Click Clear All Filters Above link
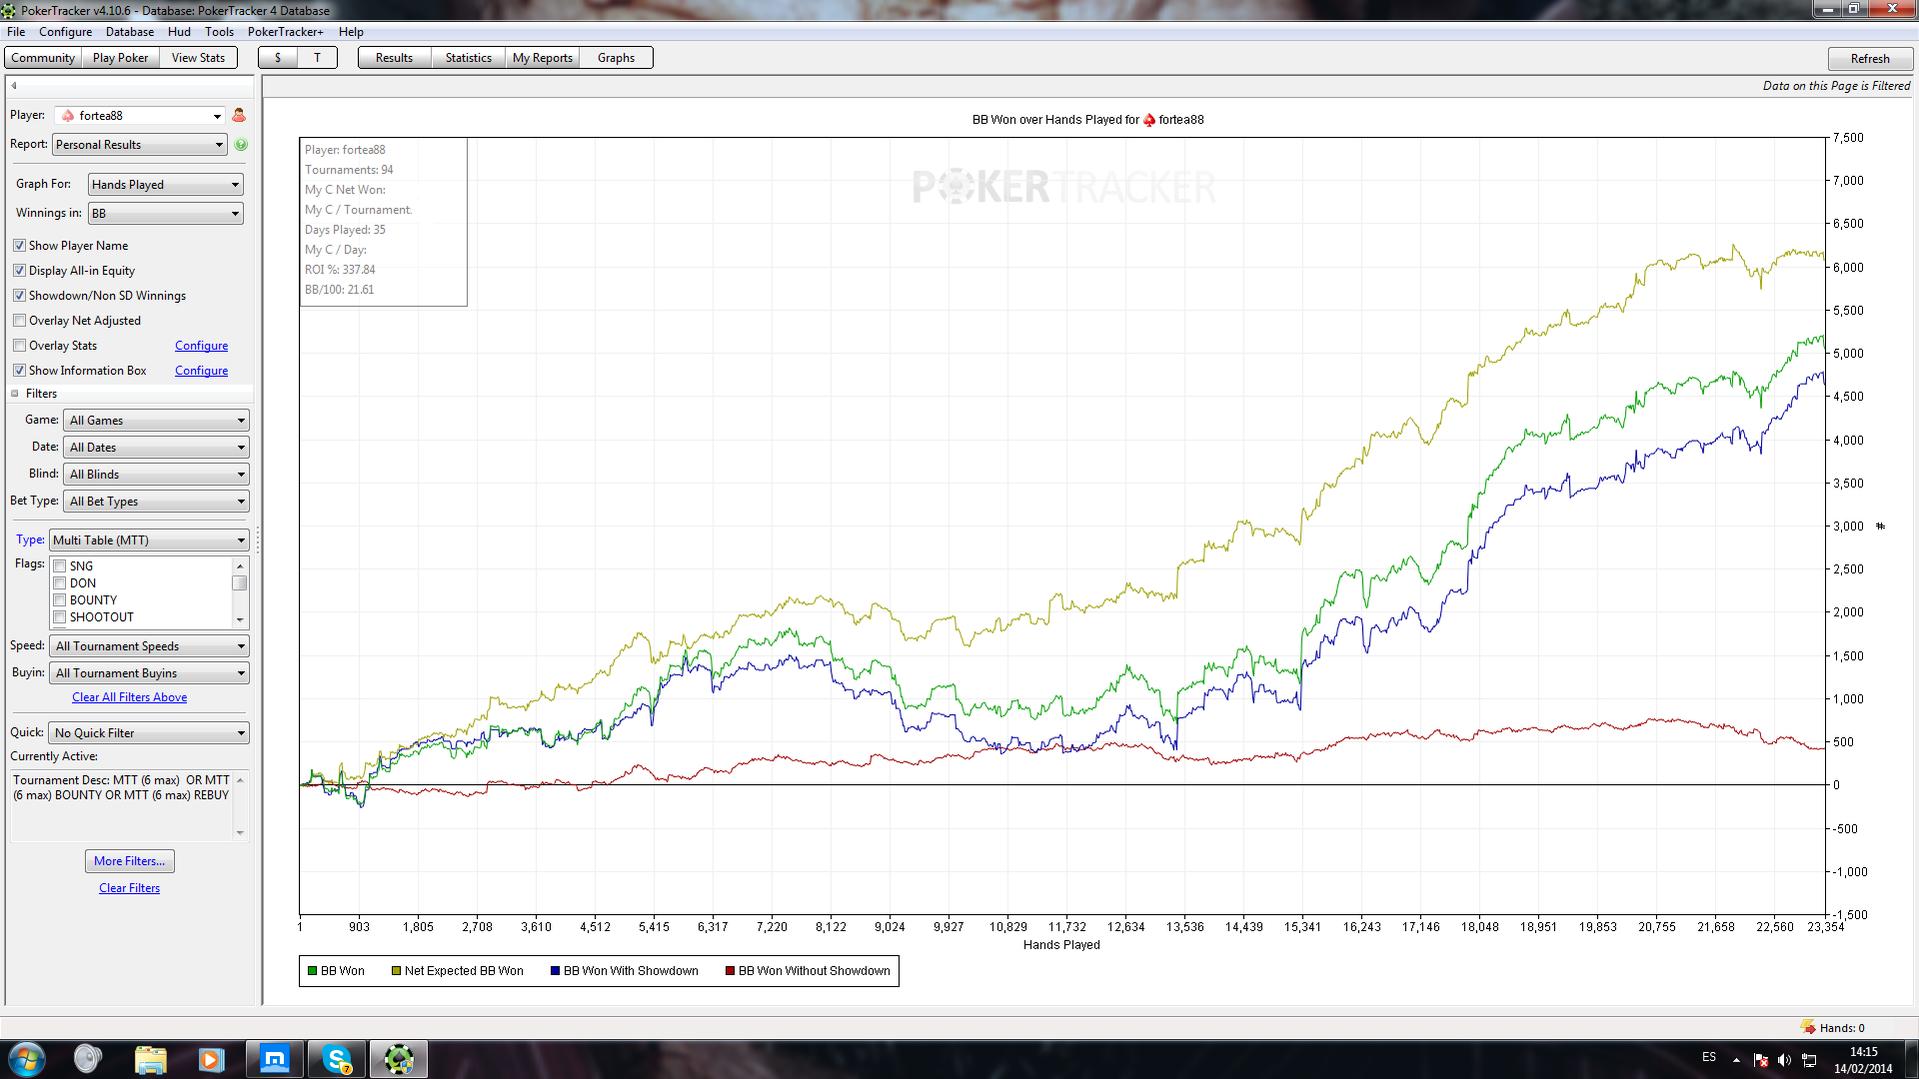1919x1079 pixels. tap(129, 697)
